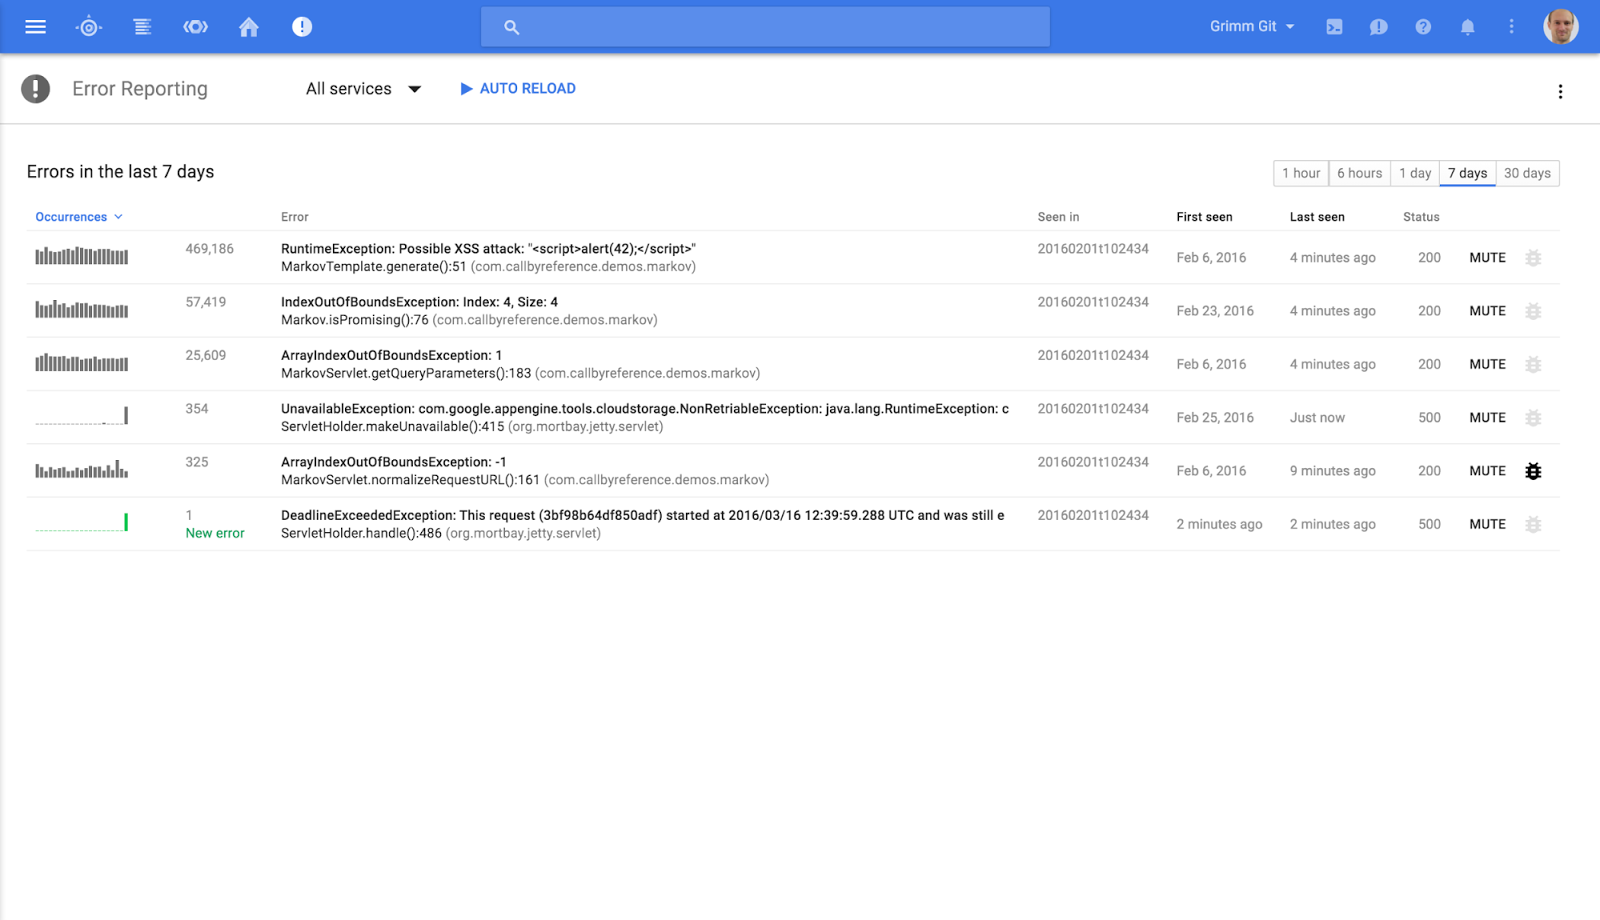Sort by First seen column header
The image size is (1600, 920).
click(x=1204, y=217)
